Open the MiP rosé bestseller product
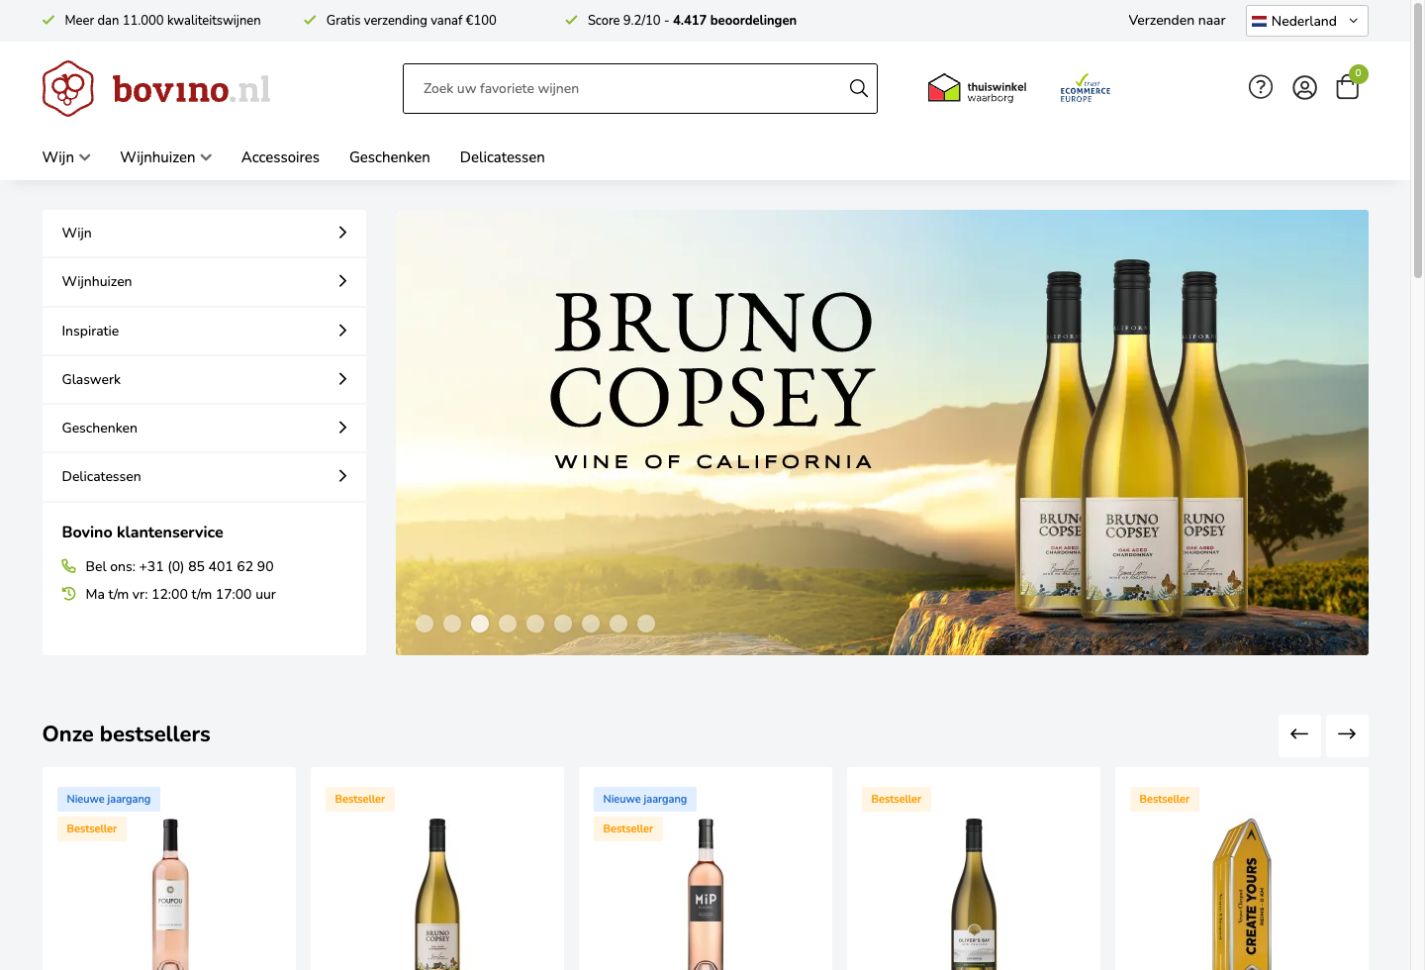This screenshot has height=970, width=1425. pos(706,893)
